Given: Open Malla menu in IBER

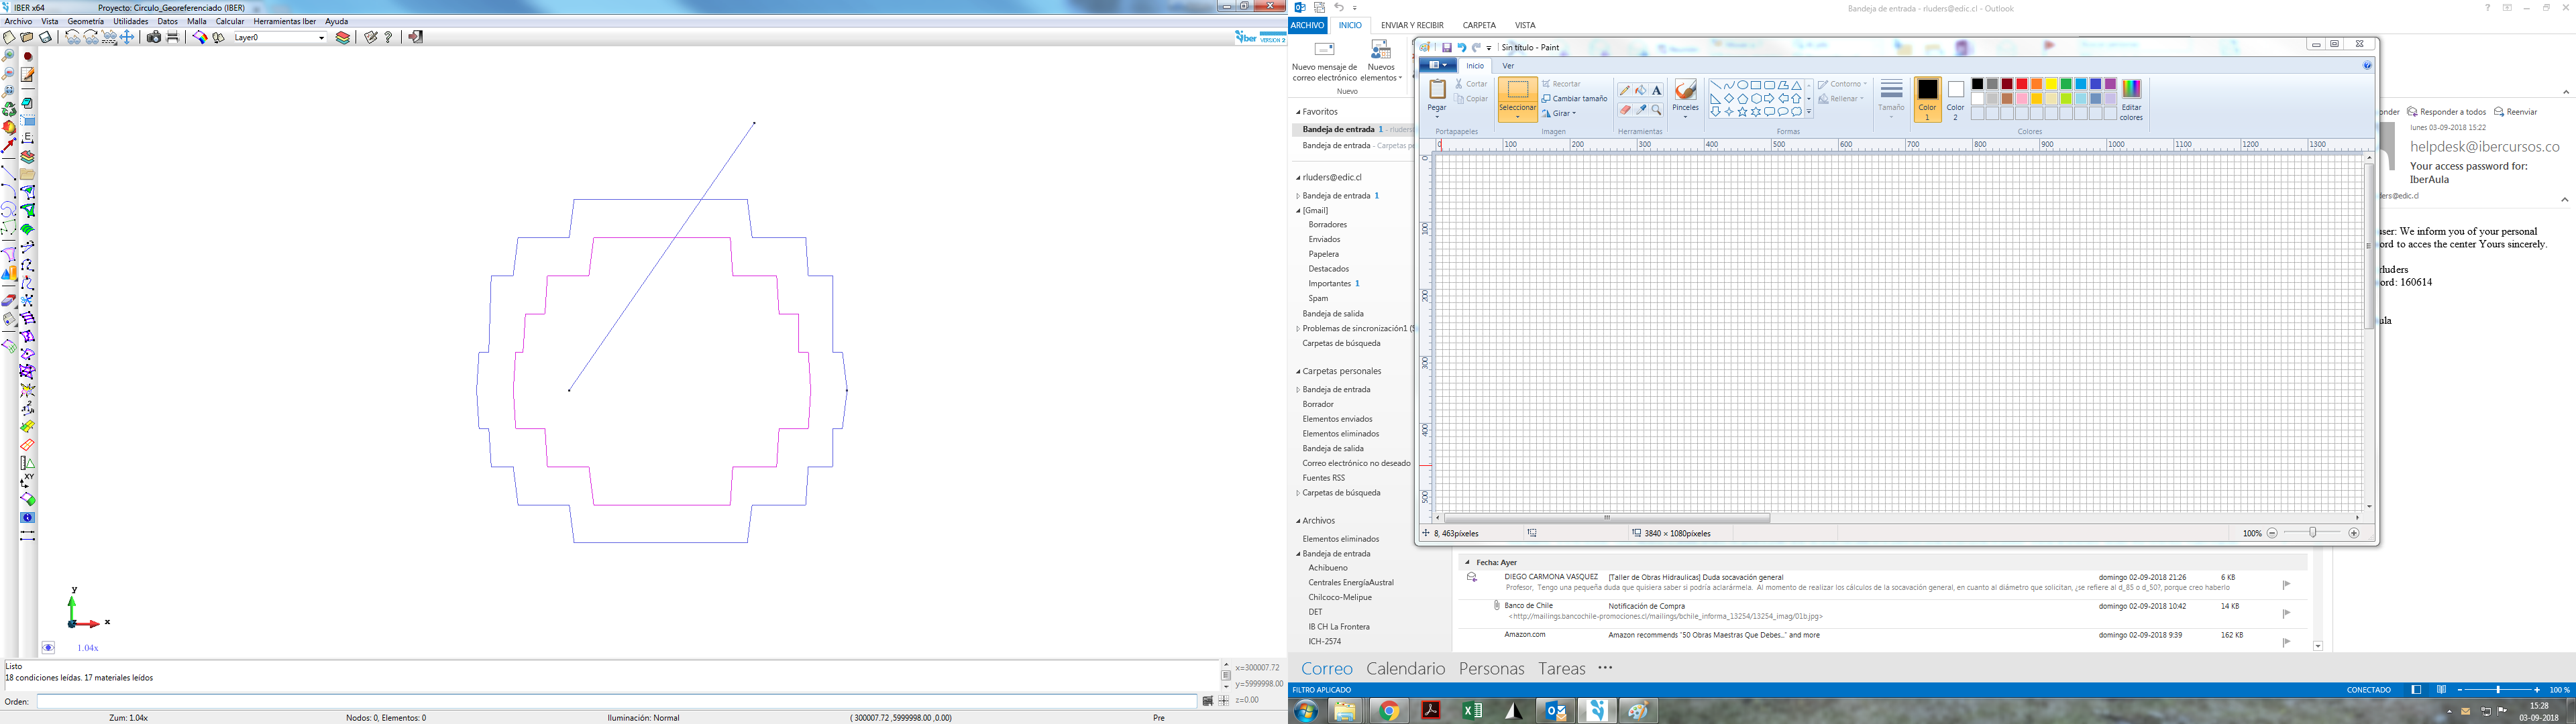Looking at the screenshot, I should pos(197,21).
